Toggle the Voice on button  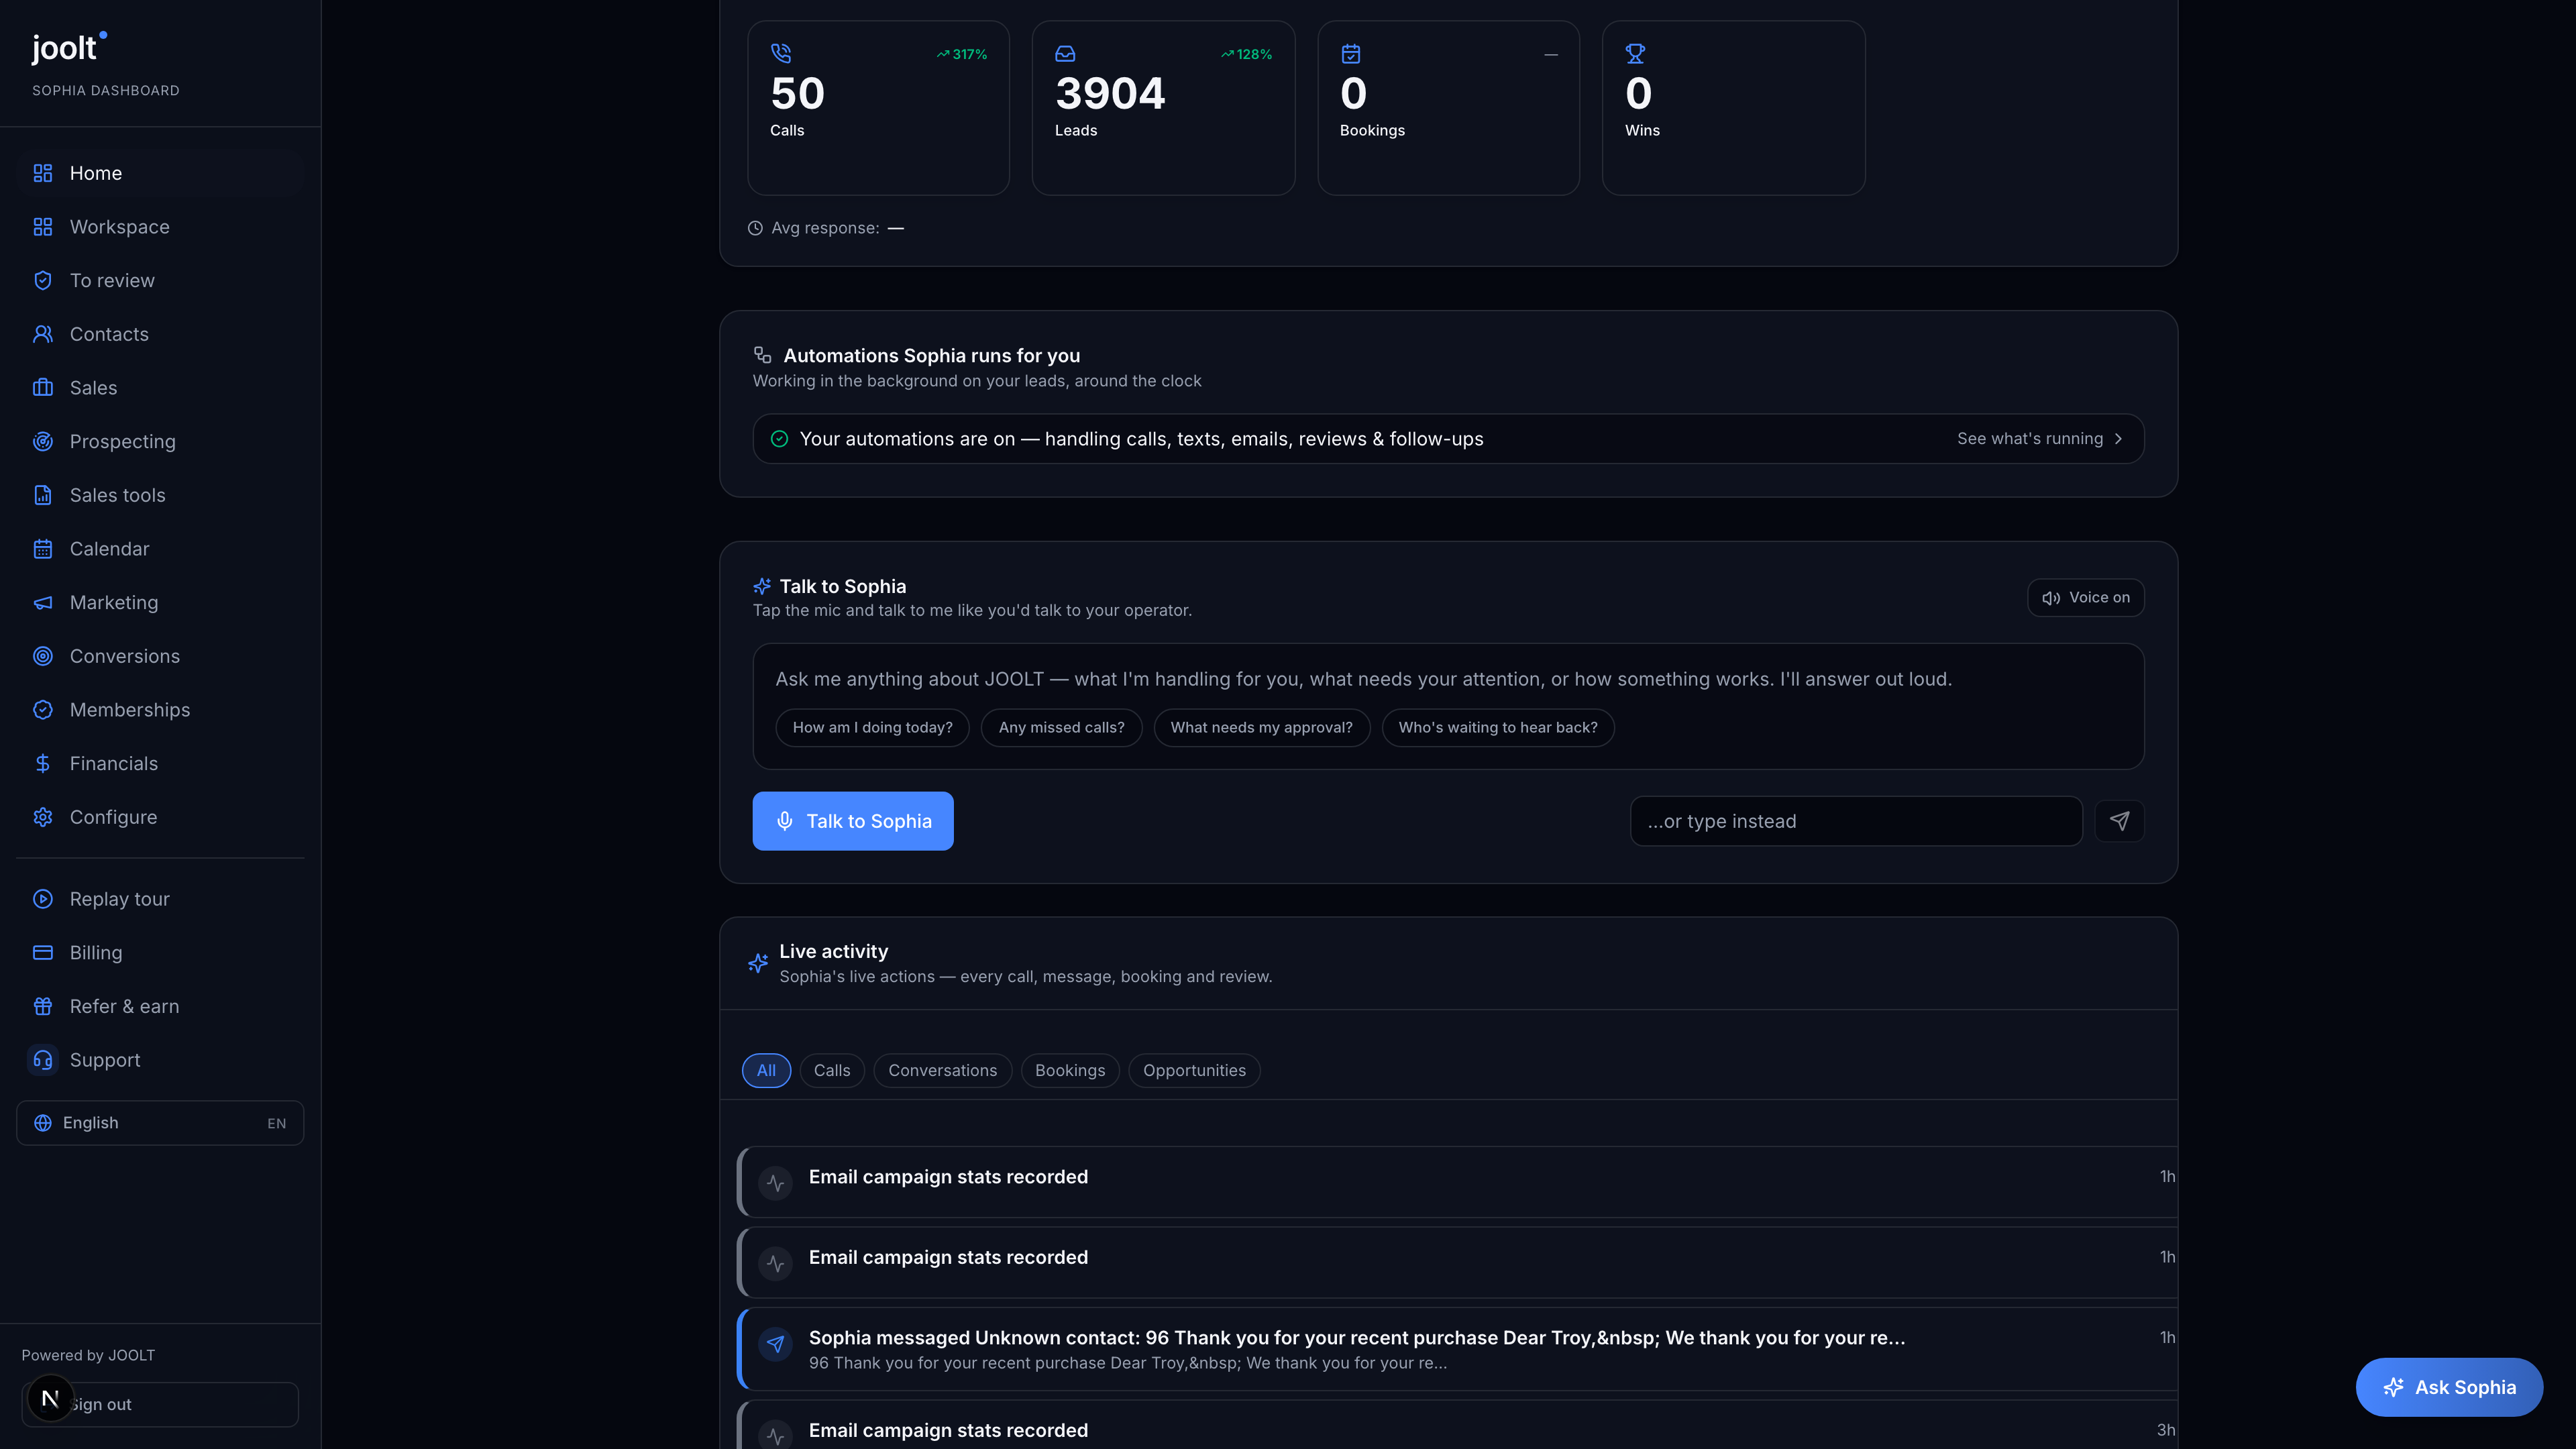tap(2085, 598)
